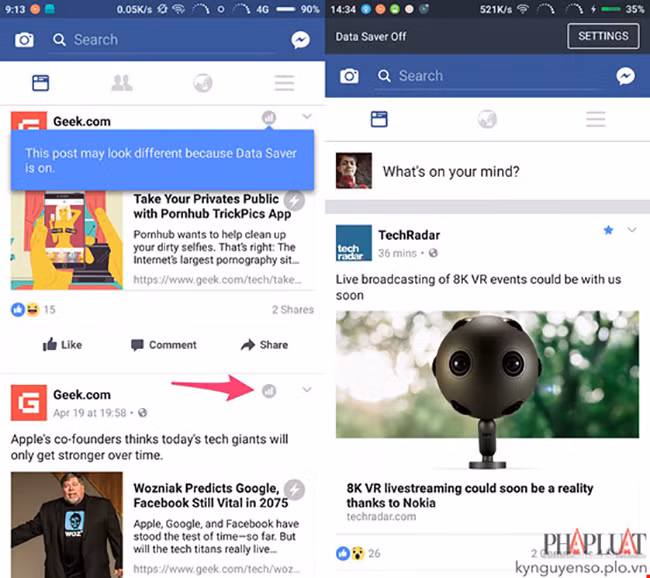
Task: Open 'Take Your Privates Public' article title
Action: [x=212, y=206]
